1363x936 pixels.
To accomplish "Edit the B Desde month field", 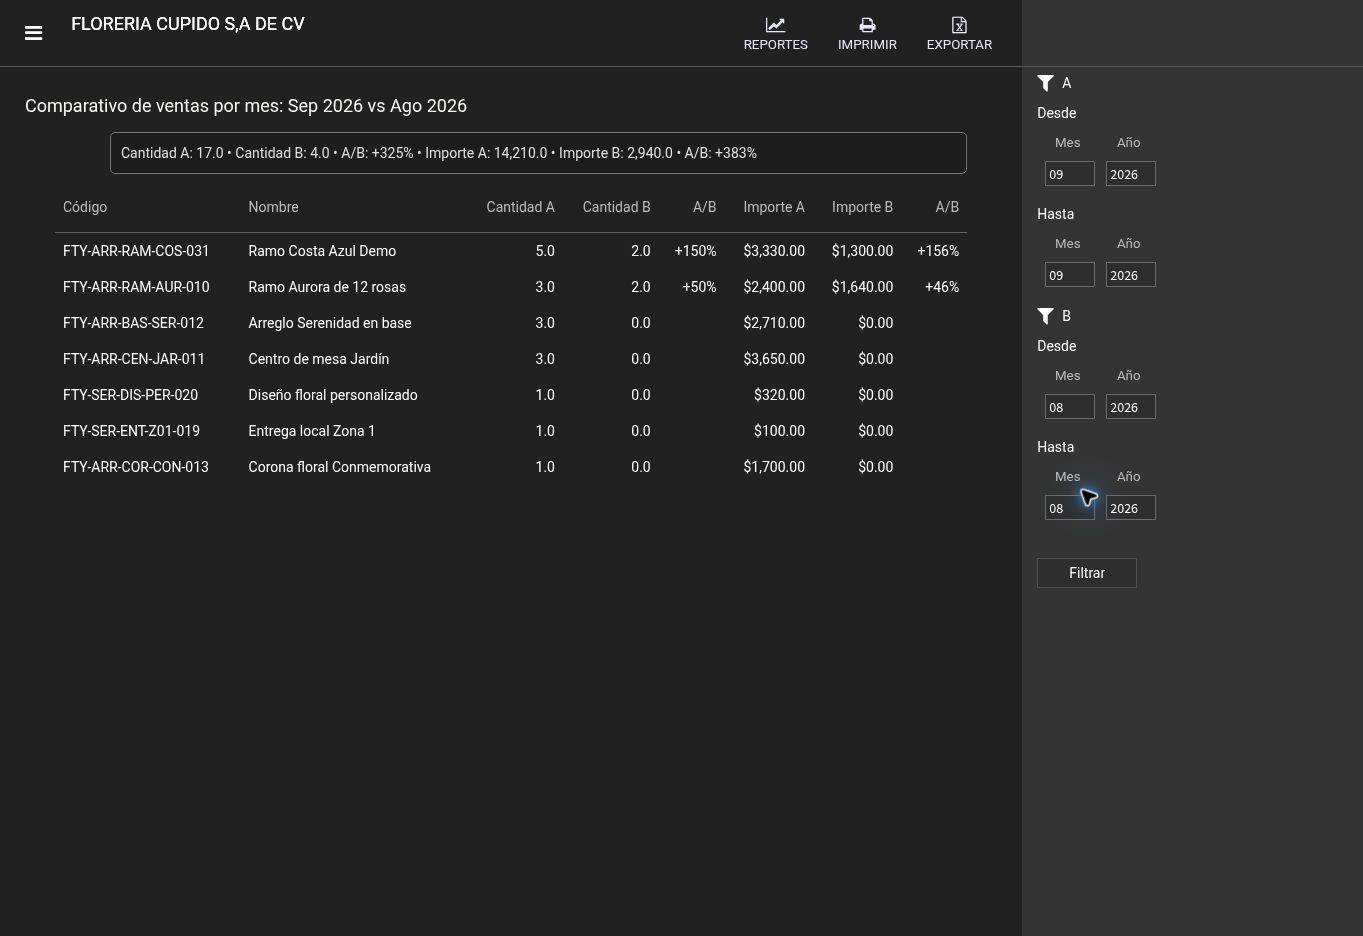I will coord(1070,407).
